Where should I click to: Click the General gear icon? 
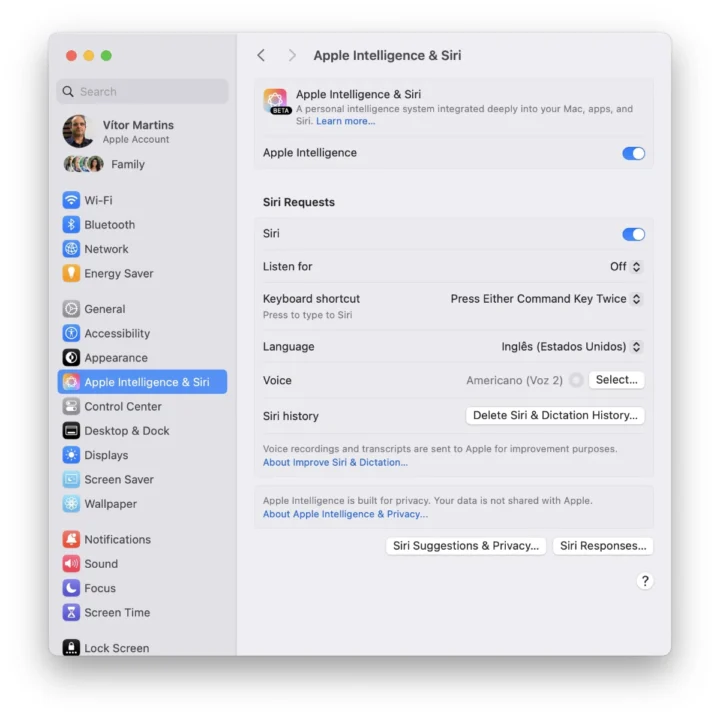tap(71, 309)
